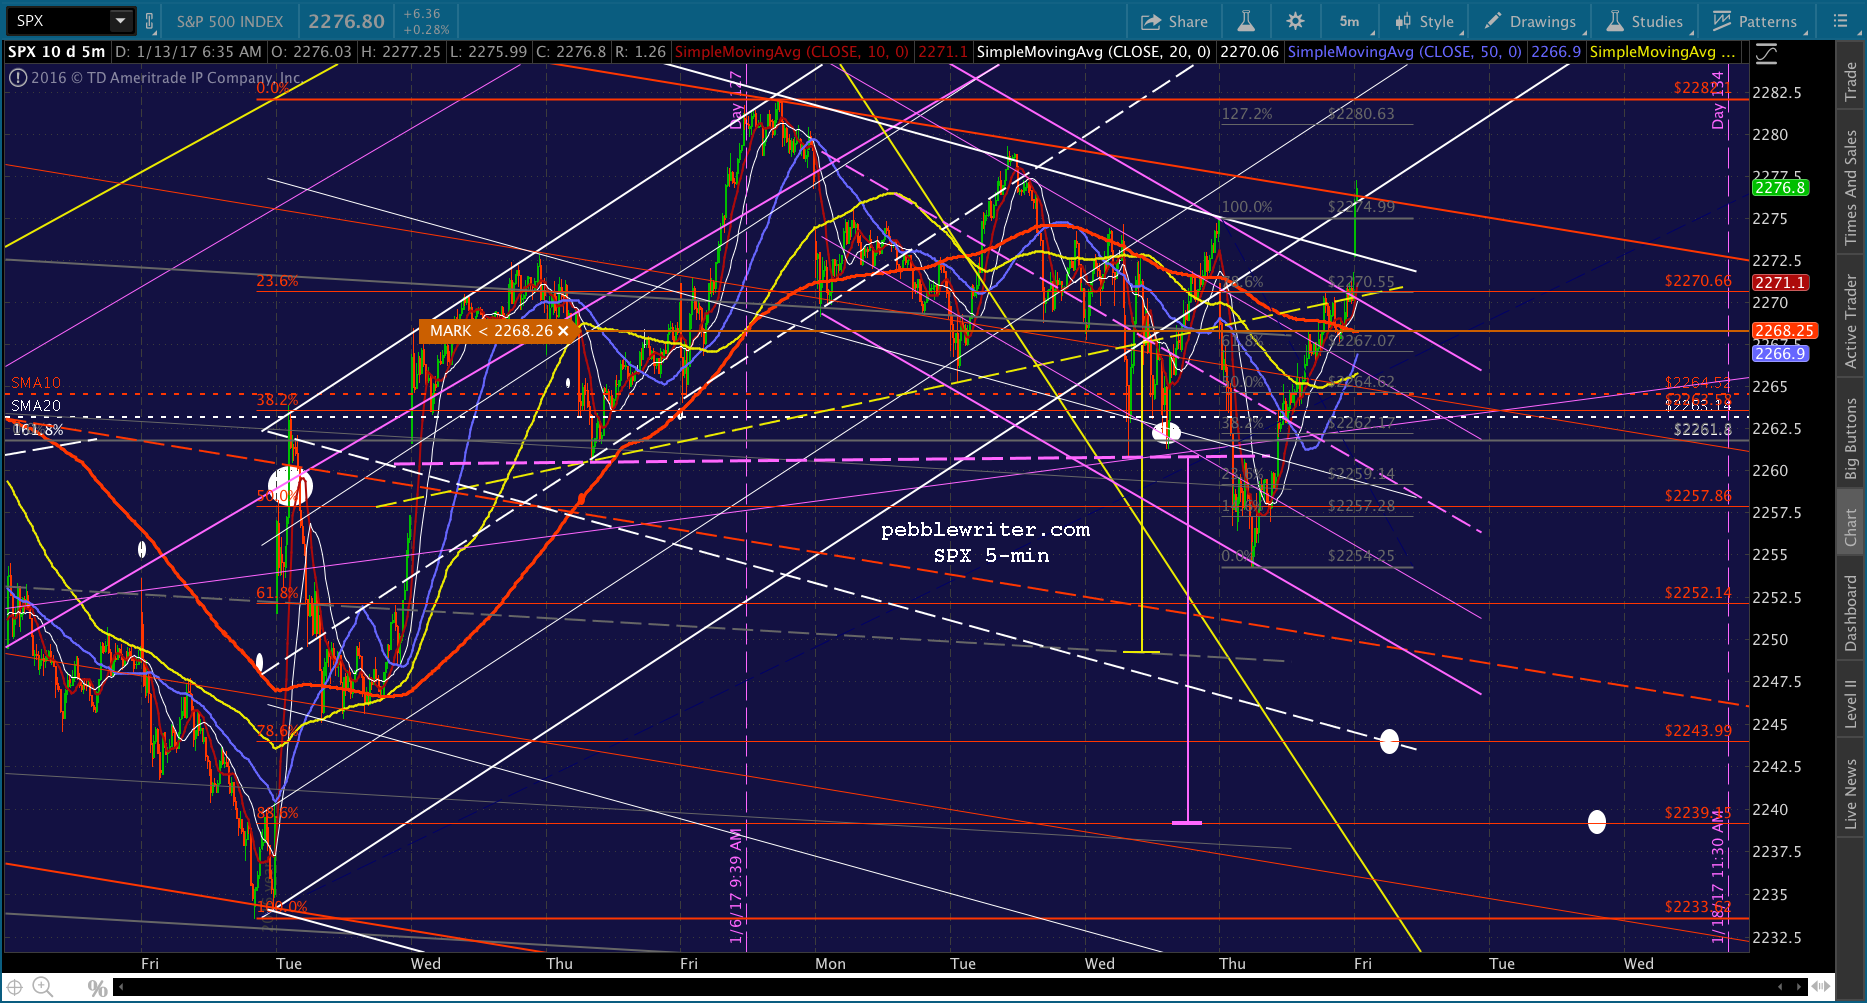1867x1003 pixels.
Task: Open the 5m timeframe dropdown
Action: (1351, 21)
